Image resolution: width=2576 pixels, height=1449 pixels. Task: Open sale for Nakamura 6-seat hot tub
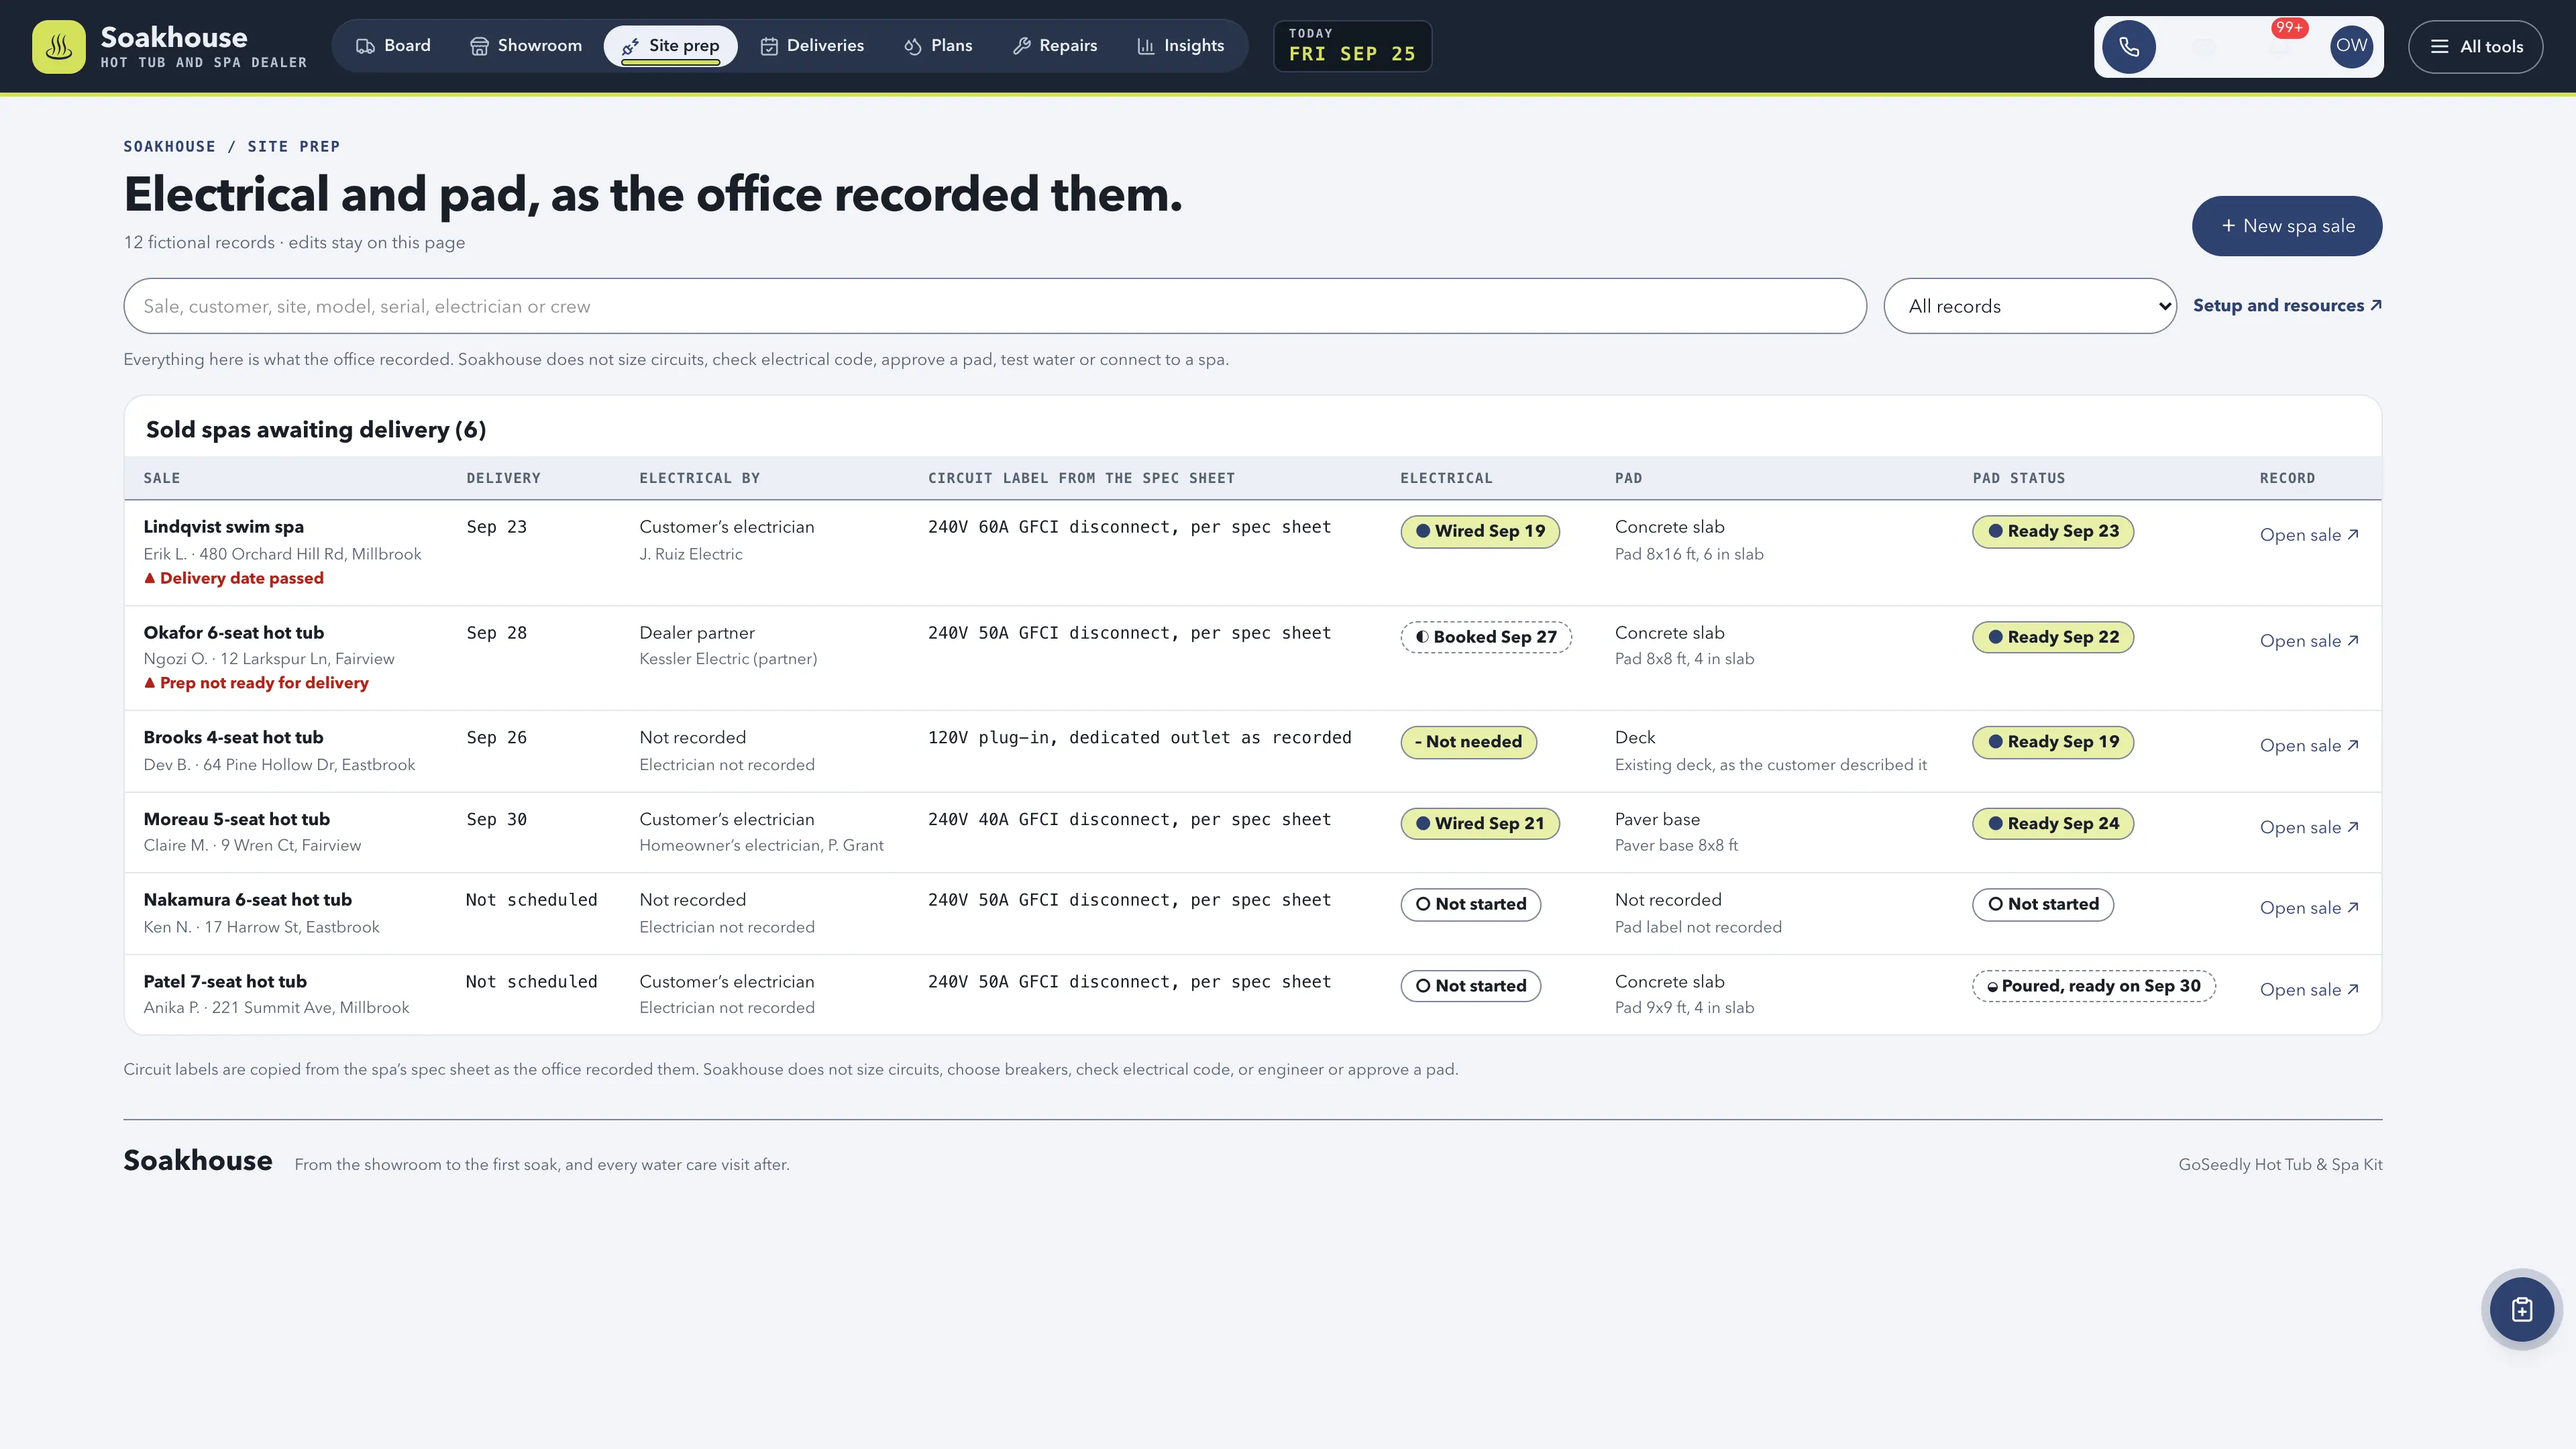tap(2309, 908)
